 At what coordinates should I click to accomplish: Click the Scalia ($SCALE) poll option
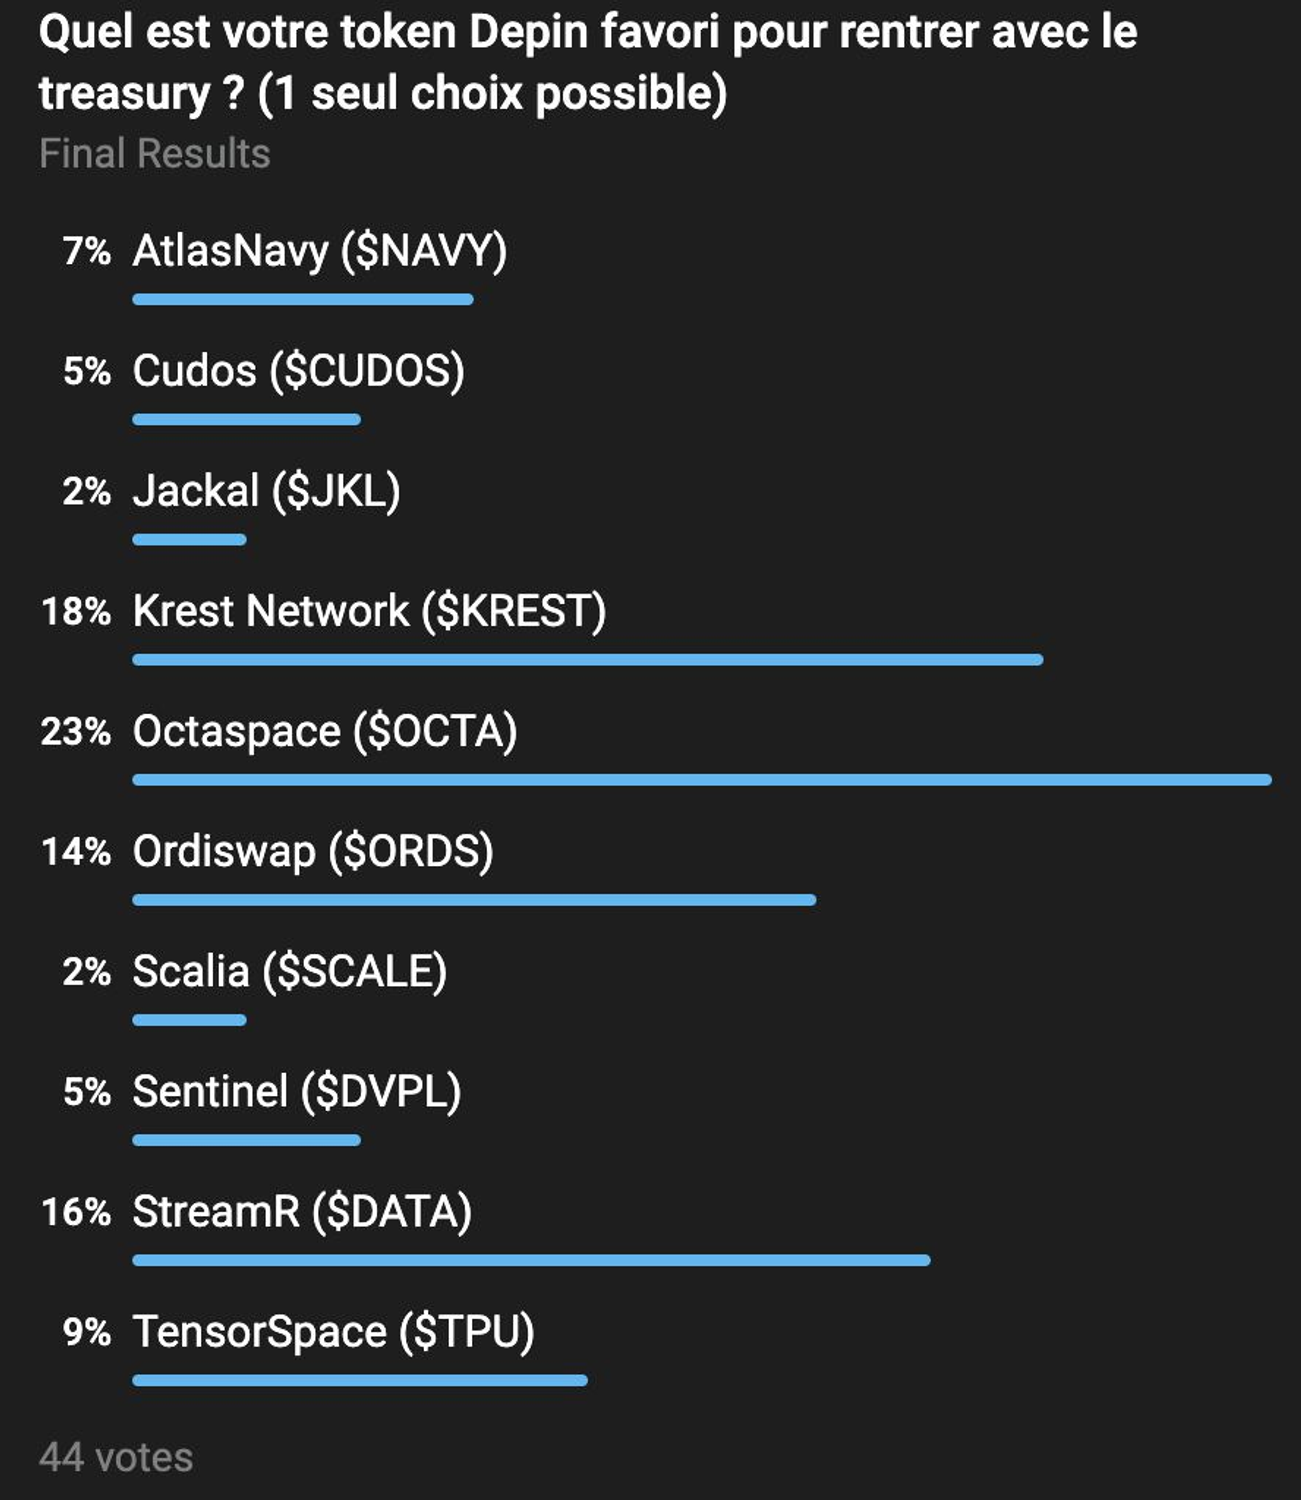click(289, 971)
